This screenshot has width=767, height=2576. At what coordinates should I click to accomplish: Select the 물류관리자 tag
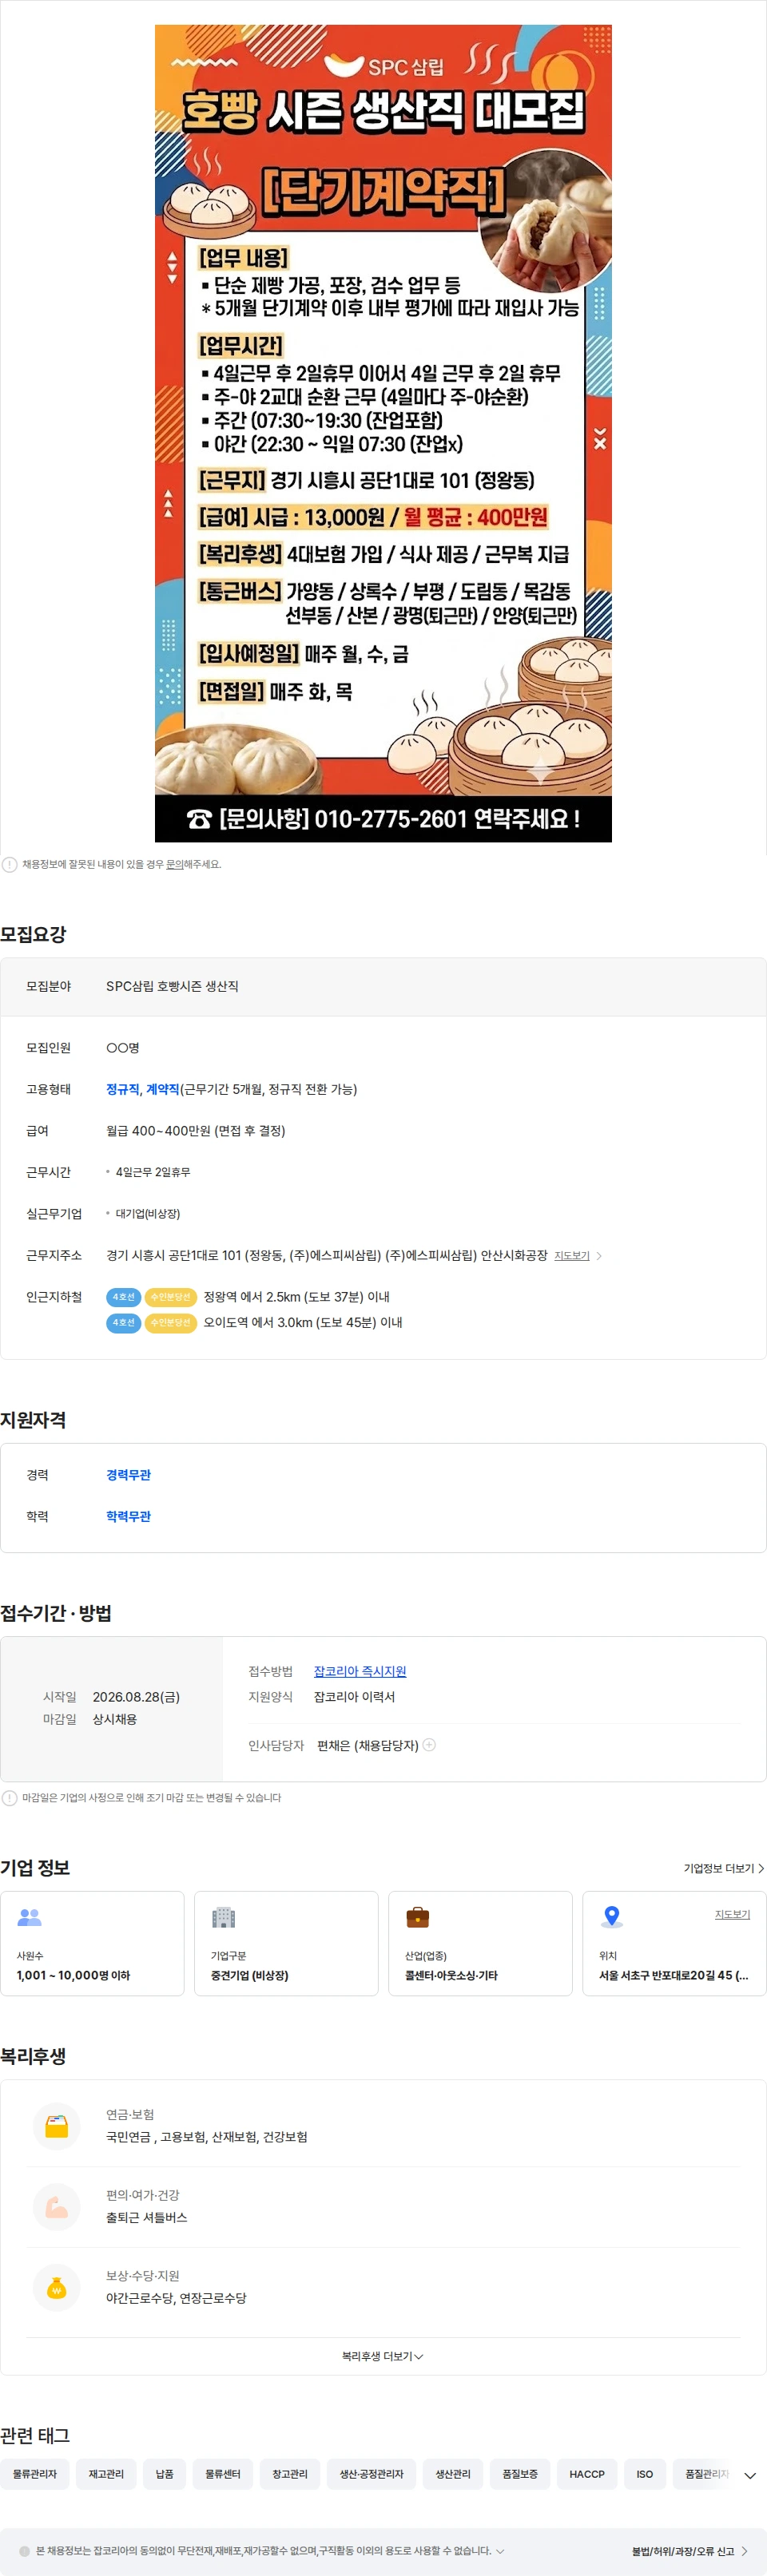pos(35,2474)
